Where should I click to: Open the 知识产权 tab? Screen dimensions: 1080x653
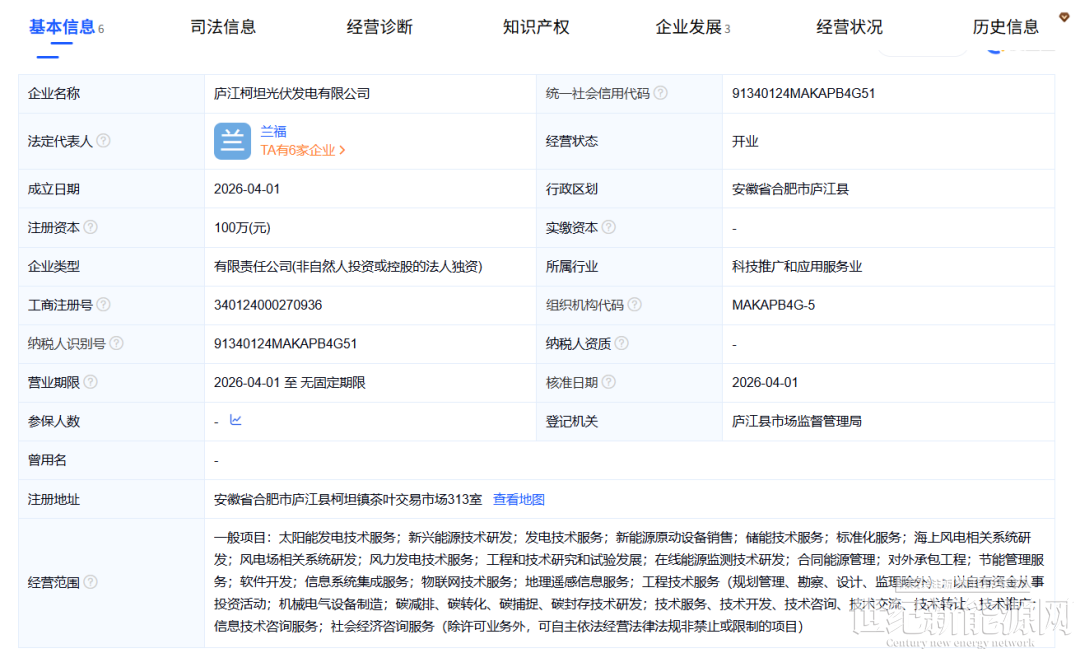pyautogui.click(x=536, y=27)
